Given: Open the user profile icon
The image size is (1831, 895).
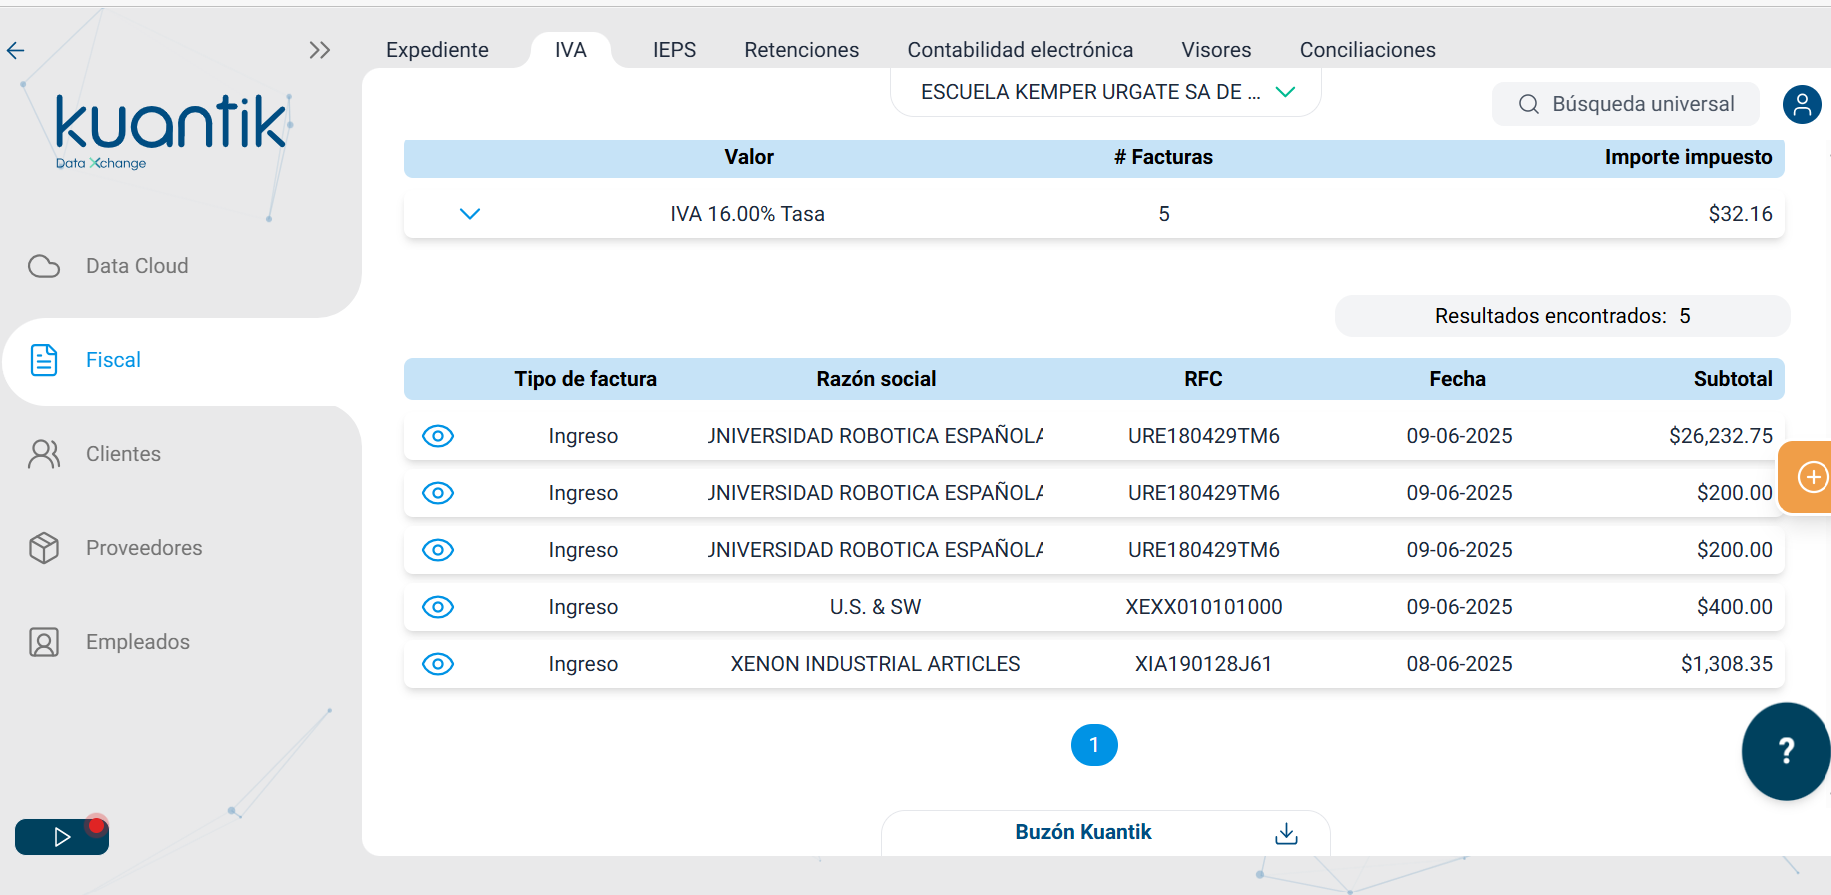Looking at the screenshot, I should 1802,104.
